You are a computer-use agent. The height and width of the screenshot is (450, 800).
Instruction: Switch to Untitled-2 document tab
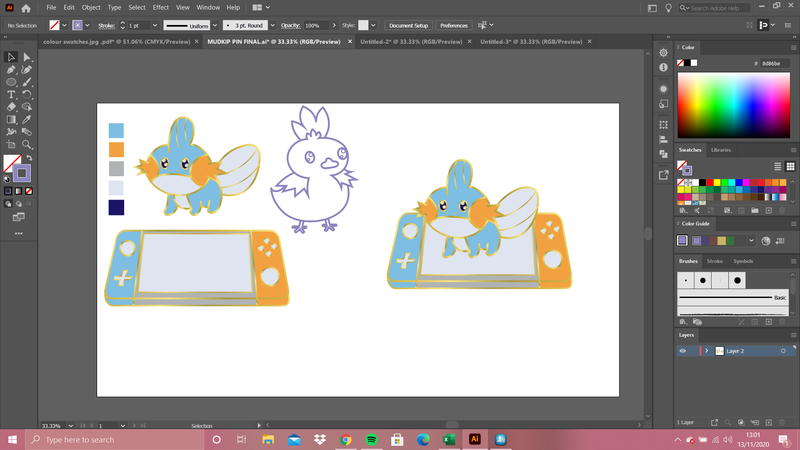tap(411, 42)
